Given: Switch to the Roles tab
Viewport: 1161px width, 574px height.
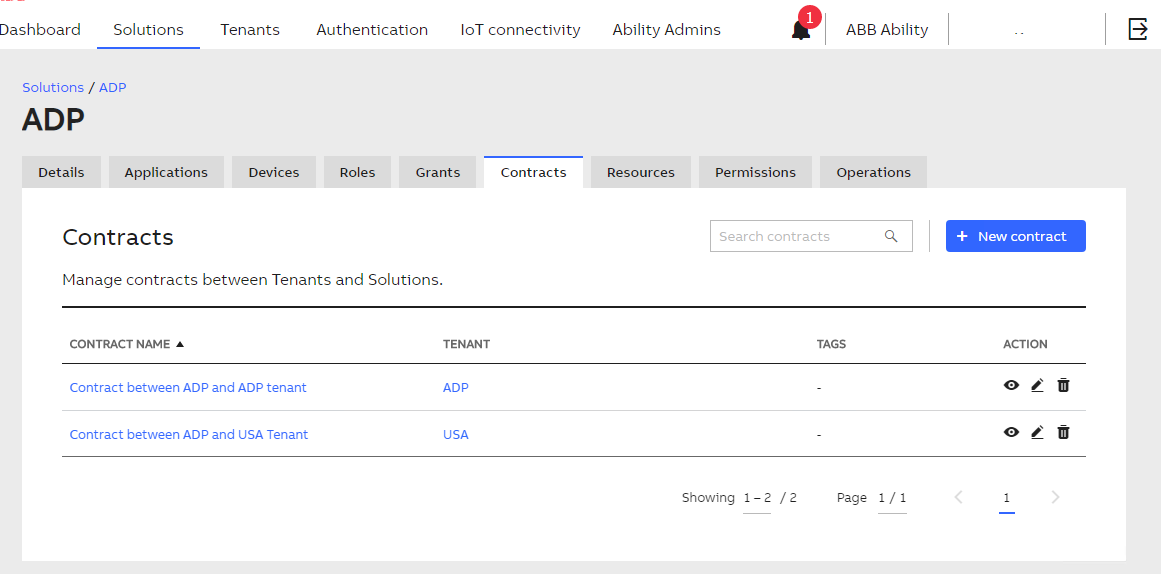Looking at the screenshot, I should (358, 172).
